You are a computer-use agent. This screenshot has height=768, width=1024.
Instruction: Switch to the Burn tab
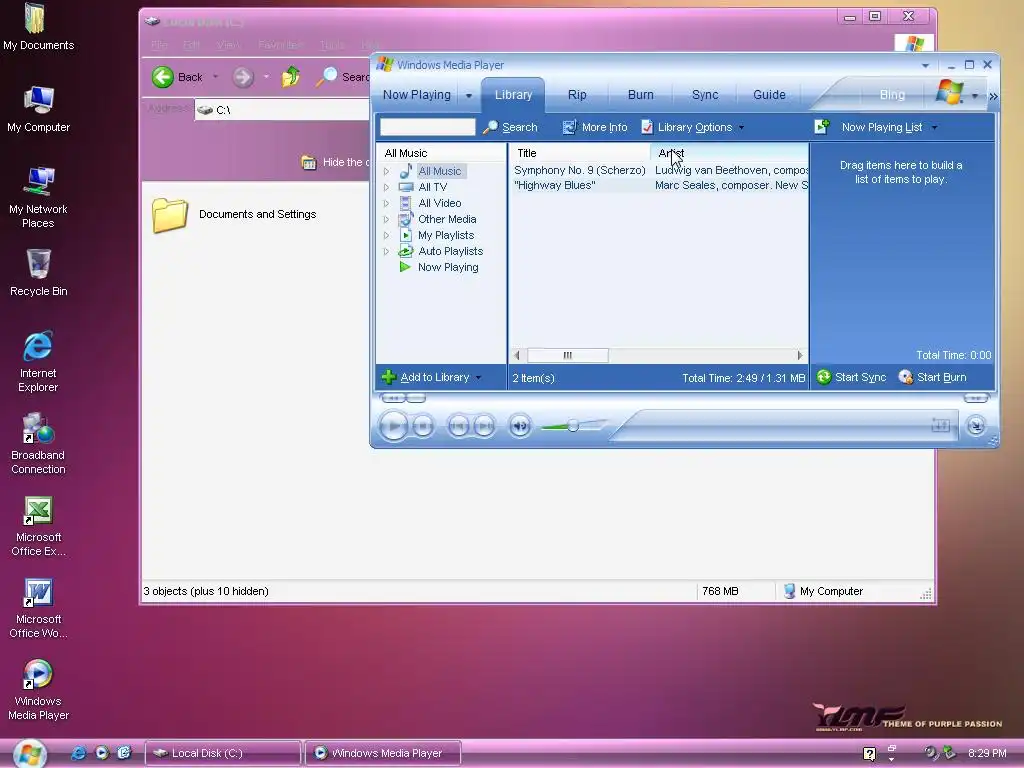[641, 95]
